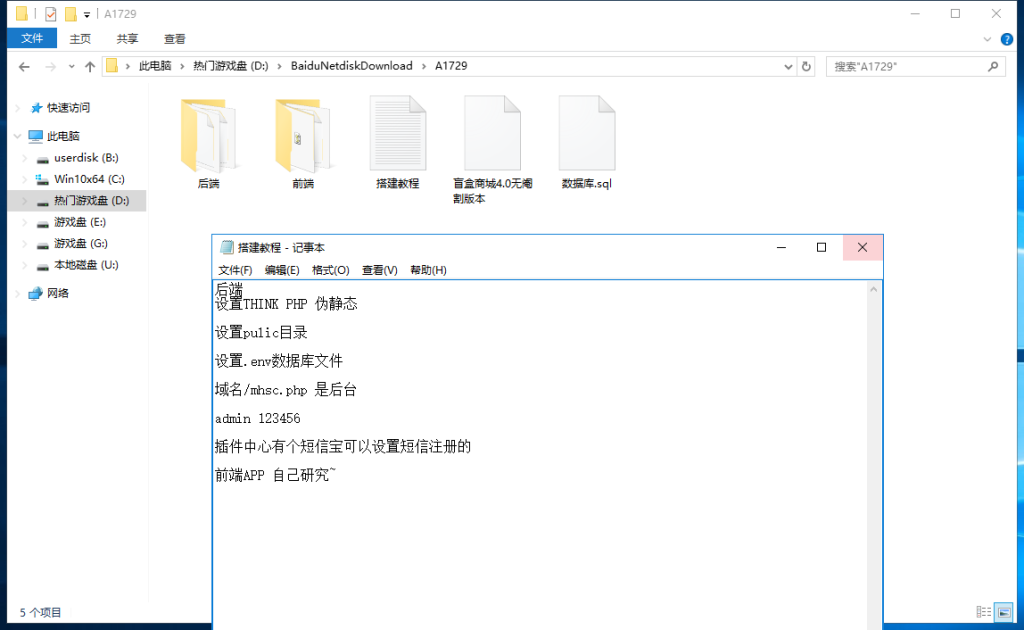Open the 查看 ribbon tab

pos(174,39)
